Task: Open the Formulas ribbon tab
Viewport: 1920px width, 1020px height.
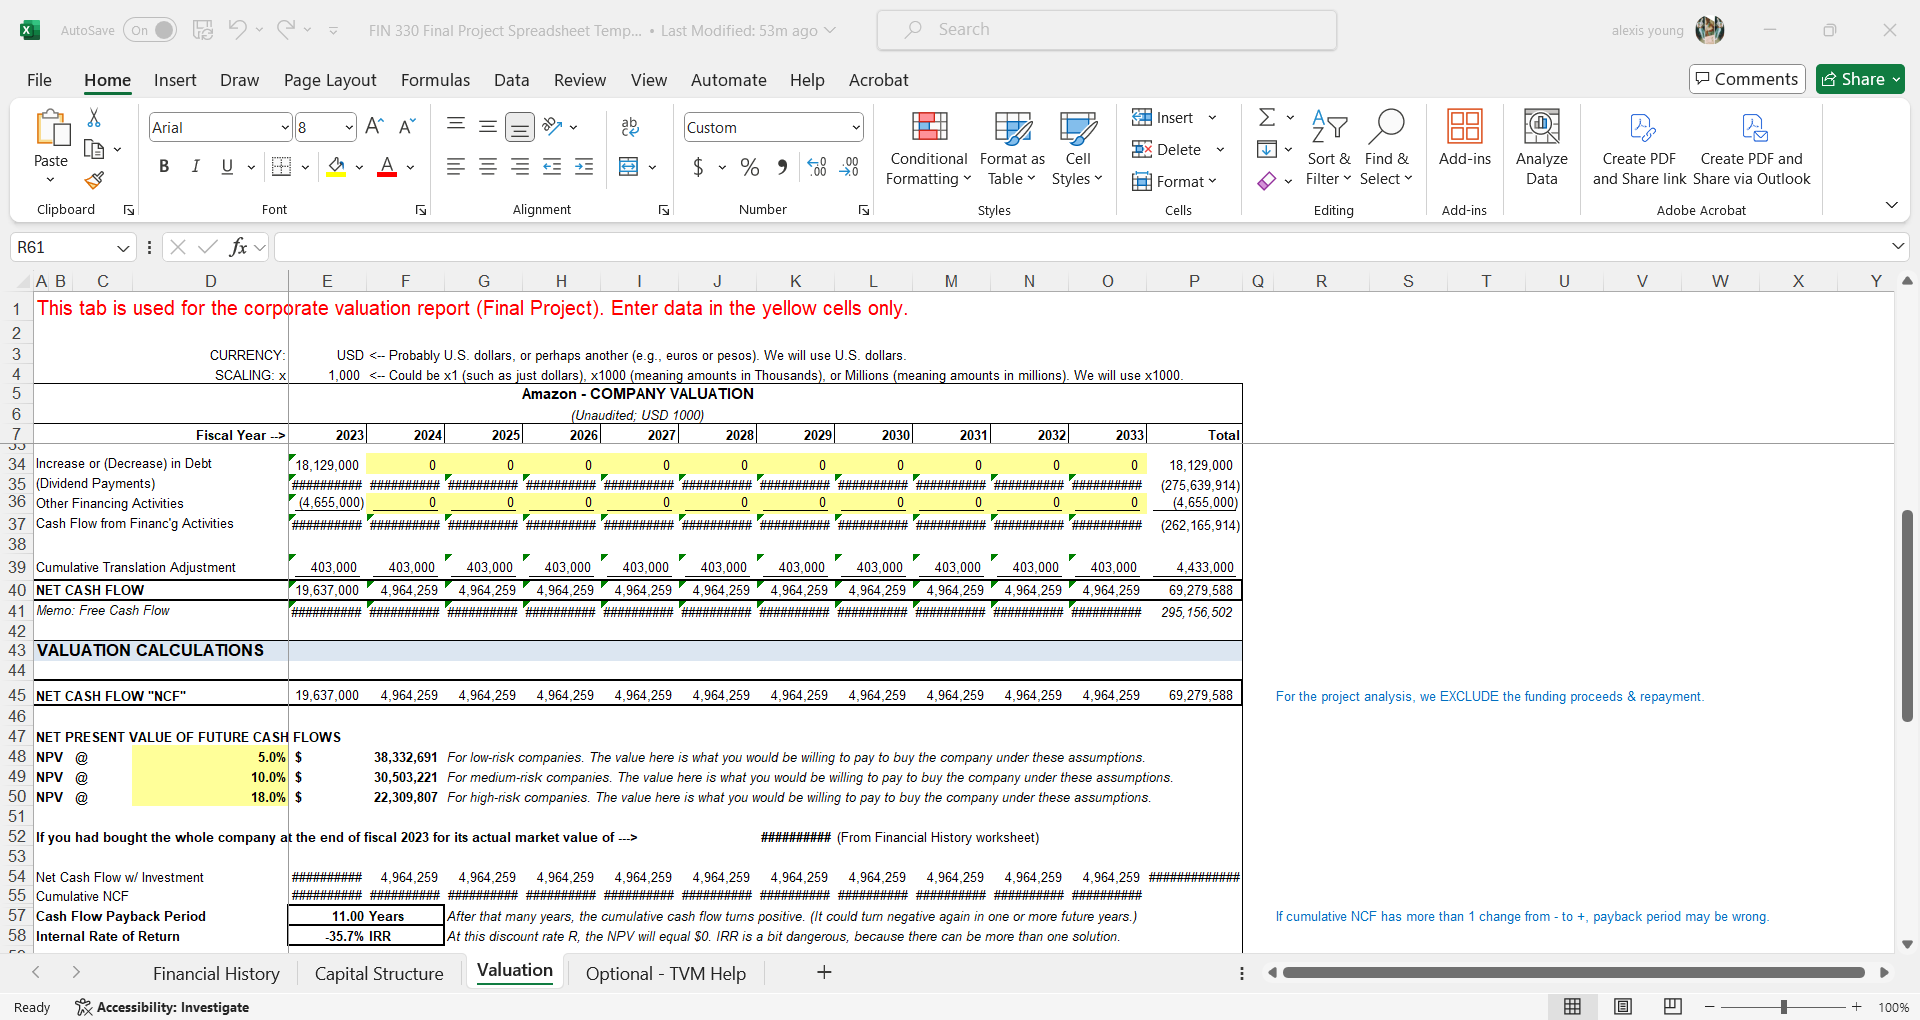Action: pyautogui.click(x=435, y=80)
